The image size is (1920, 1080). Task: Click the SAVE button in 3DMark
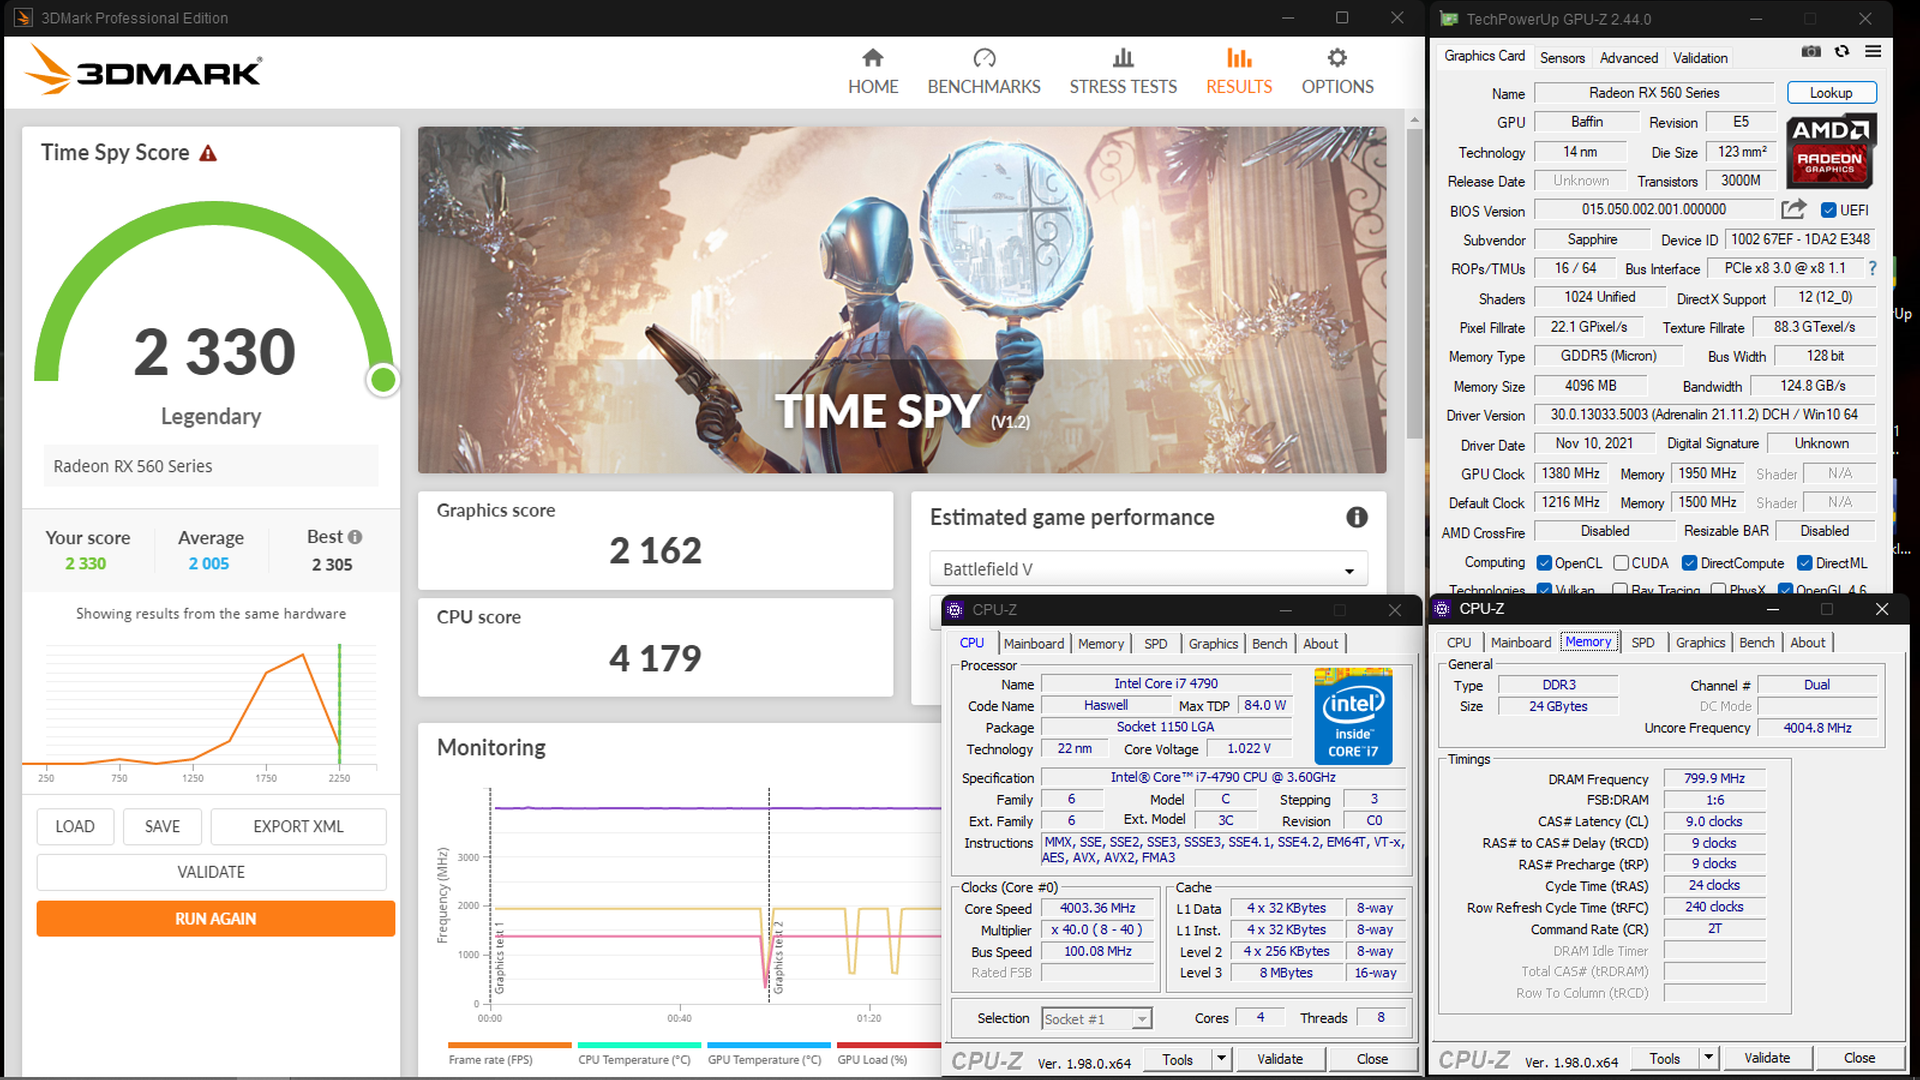click(x=162, y=826)
